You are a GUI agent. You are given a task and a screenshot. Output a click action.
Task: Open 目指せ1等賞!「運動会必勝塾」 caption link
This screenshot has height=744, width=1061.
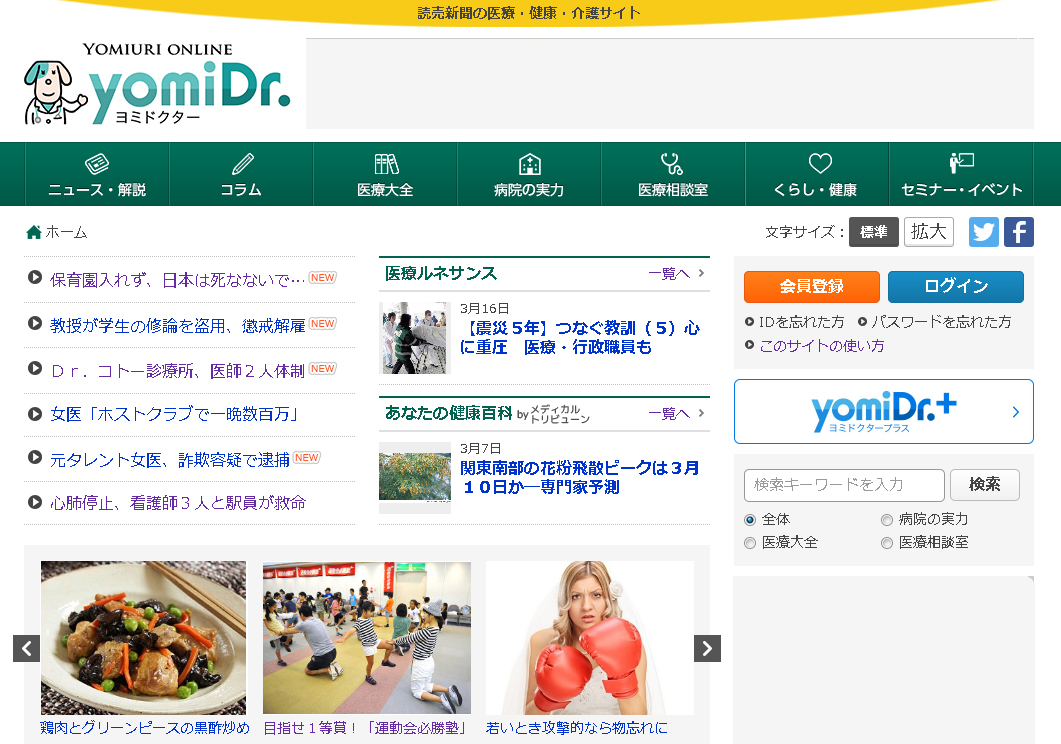tap(365, 728)
